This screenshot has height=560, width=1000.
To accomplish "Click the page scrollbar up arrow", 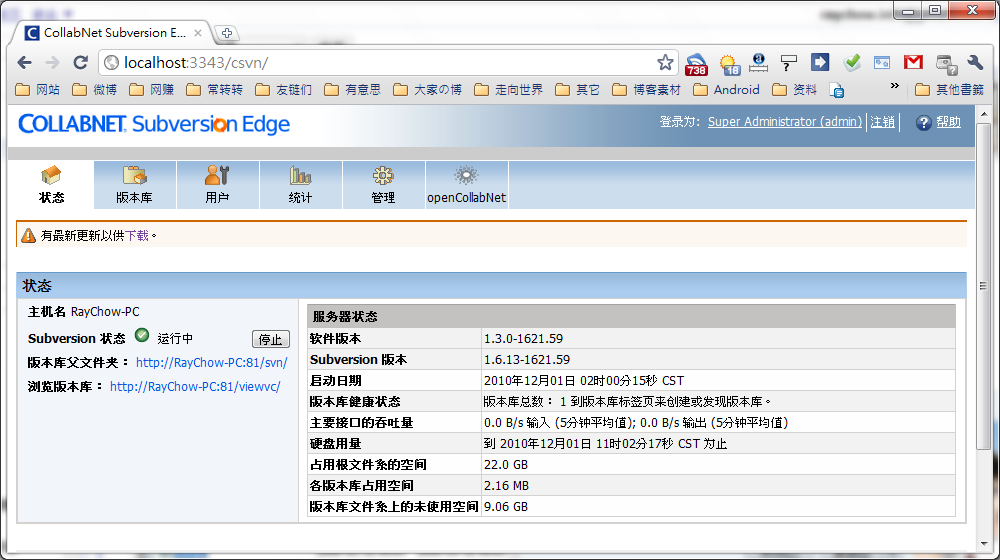I will [983, 115].
